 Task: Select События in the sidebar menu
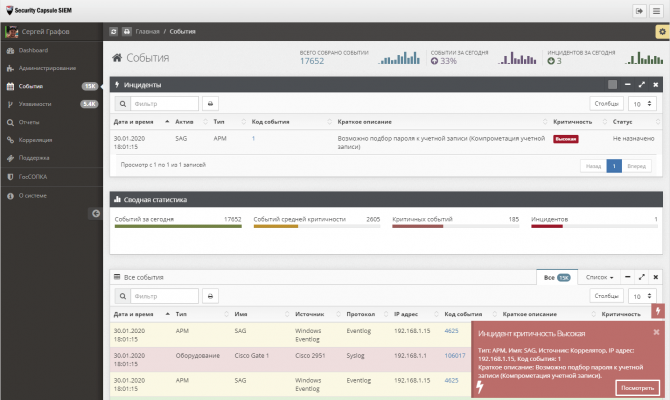32,86
